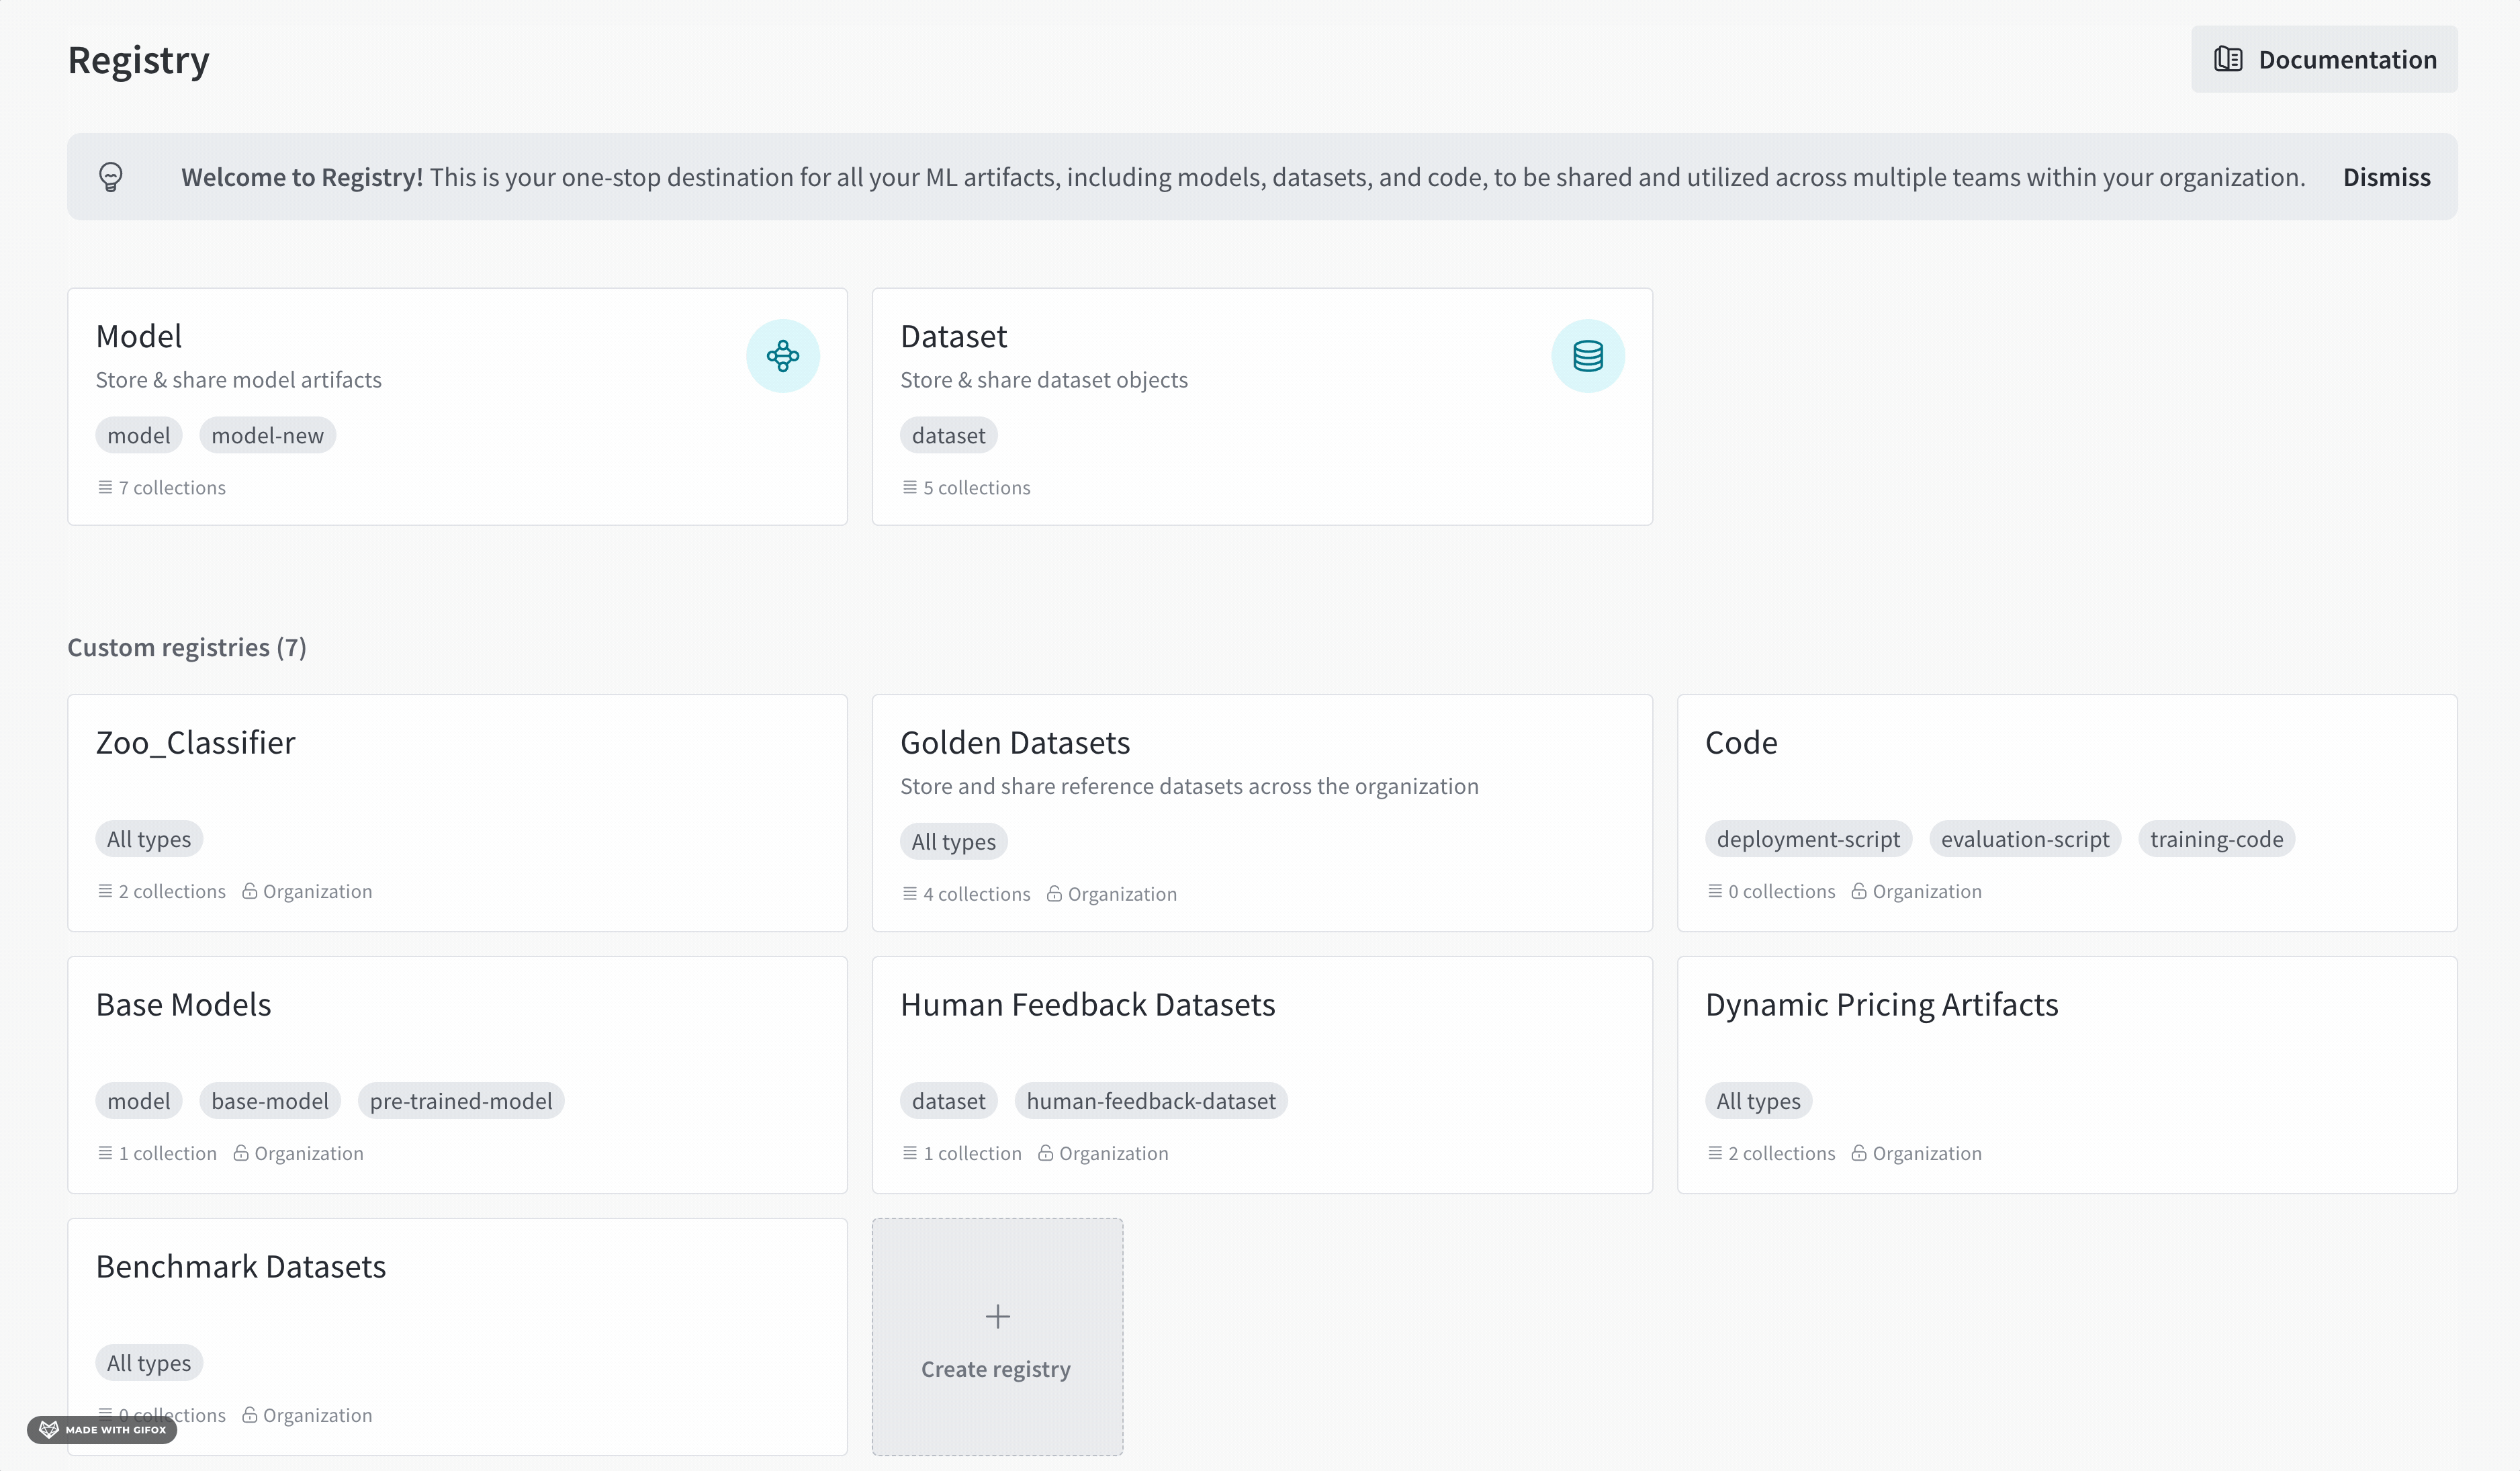Open the Human Feedback Datasets registry
The image size is (2520, 1471).
tap(1087, 1005)
